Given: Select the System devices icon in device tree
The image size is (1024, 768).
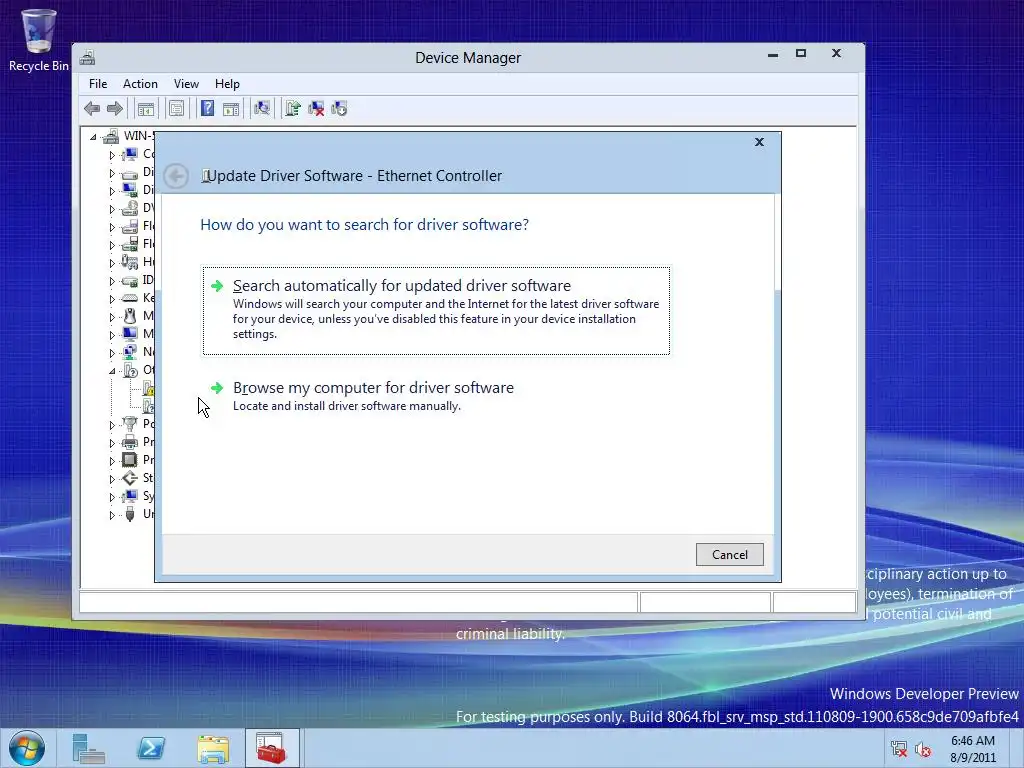Looking at the screenshot, I should click(130, 496).
